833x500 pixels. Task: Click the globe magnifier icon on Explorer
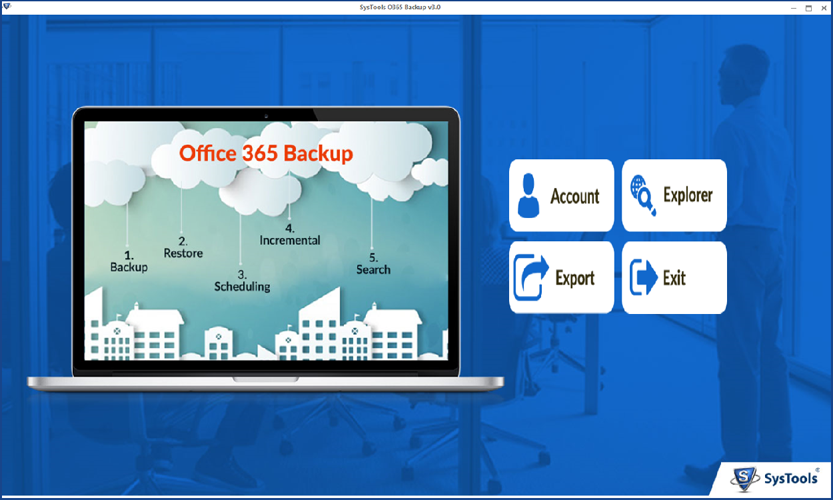pos(643,195)
